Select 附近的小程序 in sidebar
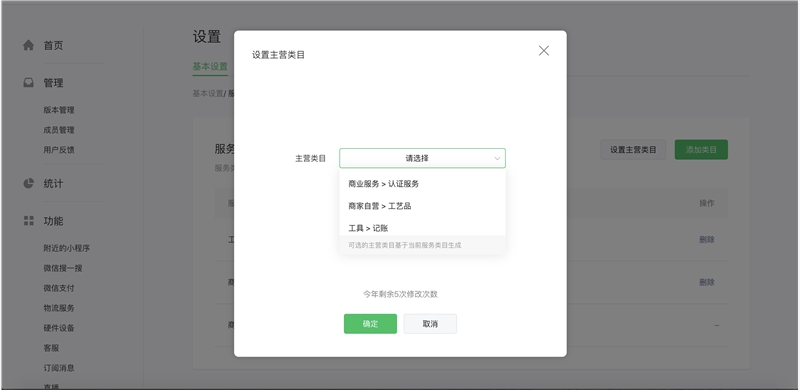The width and height of the screenshot is (800, 390). (66, 248)
